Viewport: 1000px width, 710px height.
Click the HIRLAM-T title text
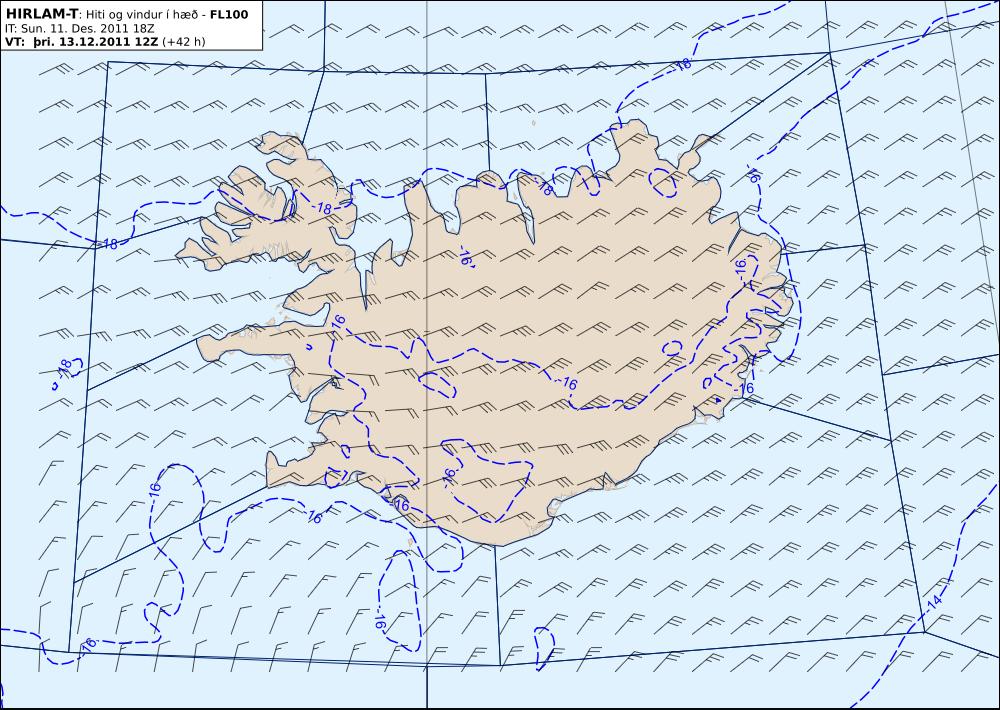coord(42,14)
